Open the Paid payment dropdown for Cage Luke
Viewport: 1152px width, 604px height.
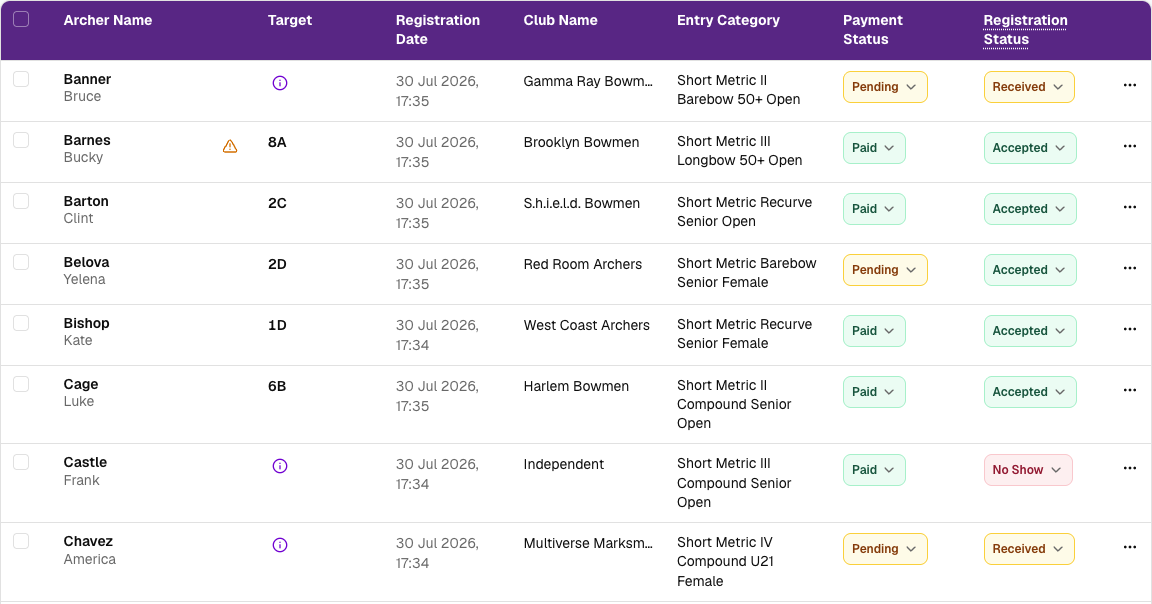pyautogui.click(x=874, y=392)
